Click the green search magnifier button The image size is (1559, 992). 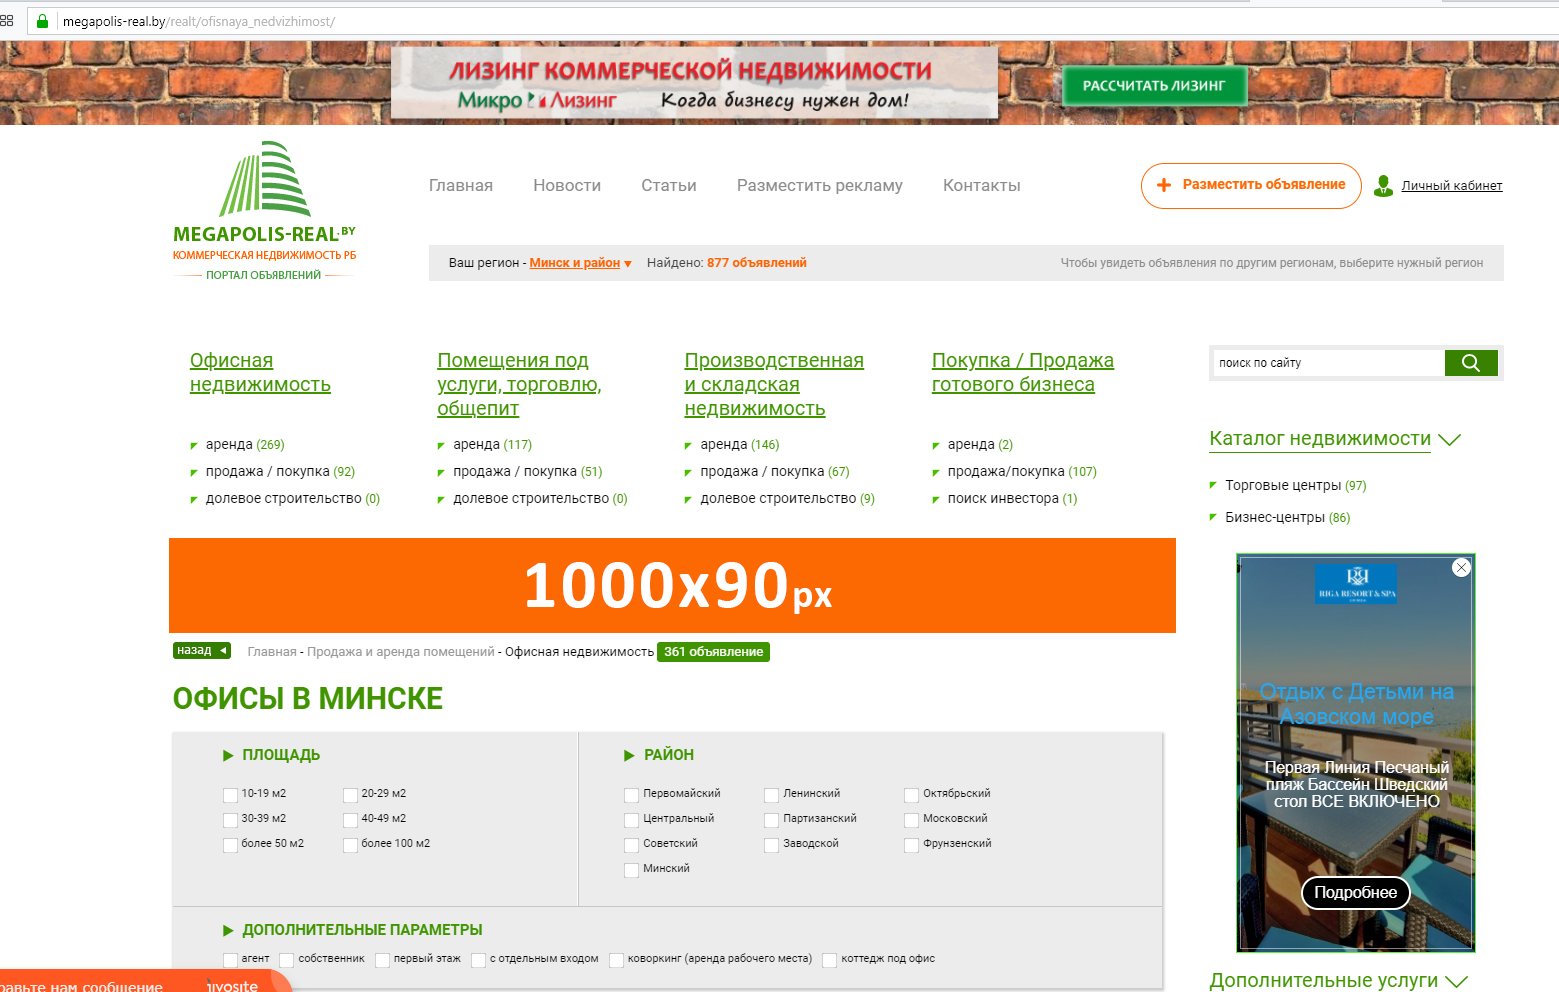click(x=1470, y=363)
